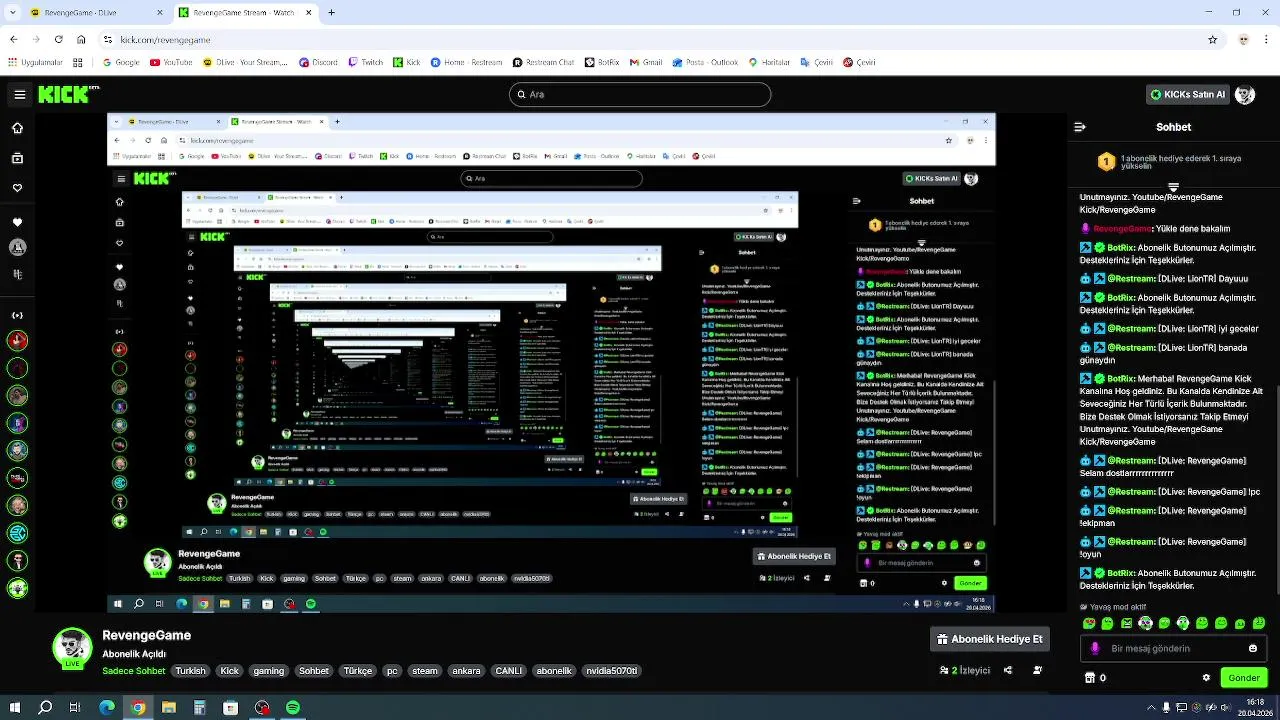The height and width of the screenshot is (720, 1280).
Task: Open the Following heart icon in sidebar
Action: pos(17,188)
